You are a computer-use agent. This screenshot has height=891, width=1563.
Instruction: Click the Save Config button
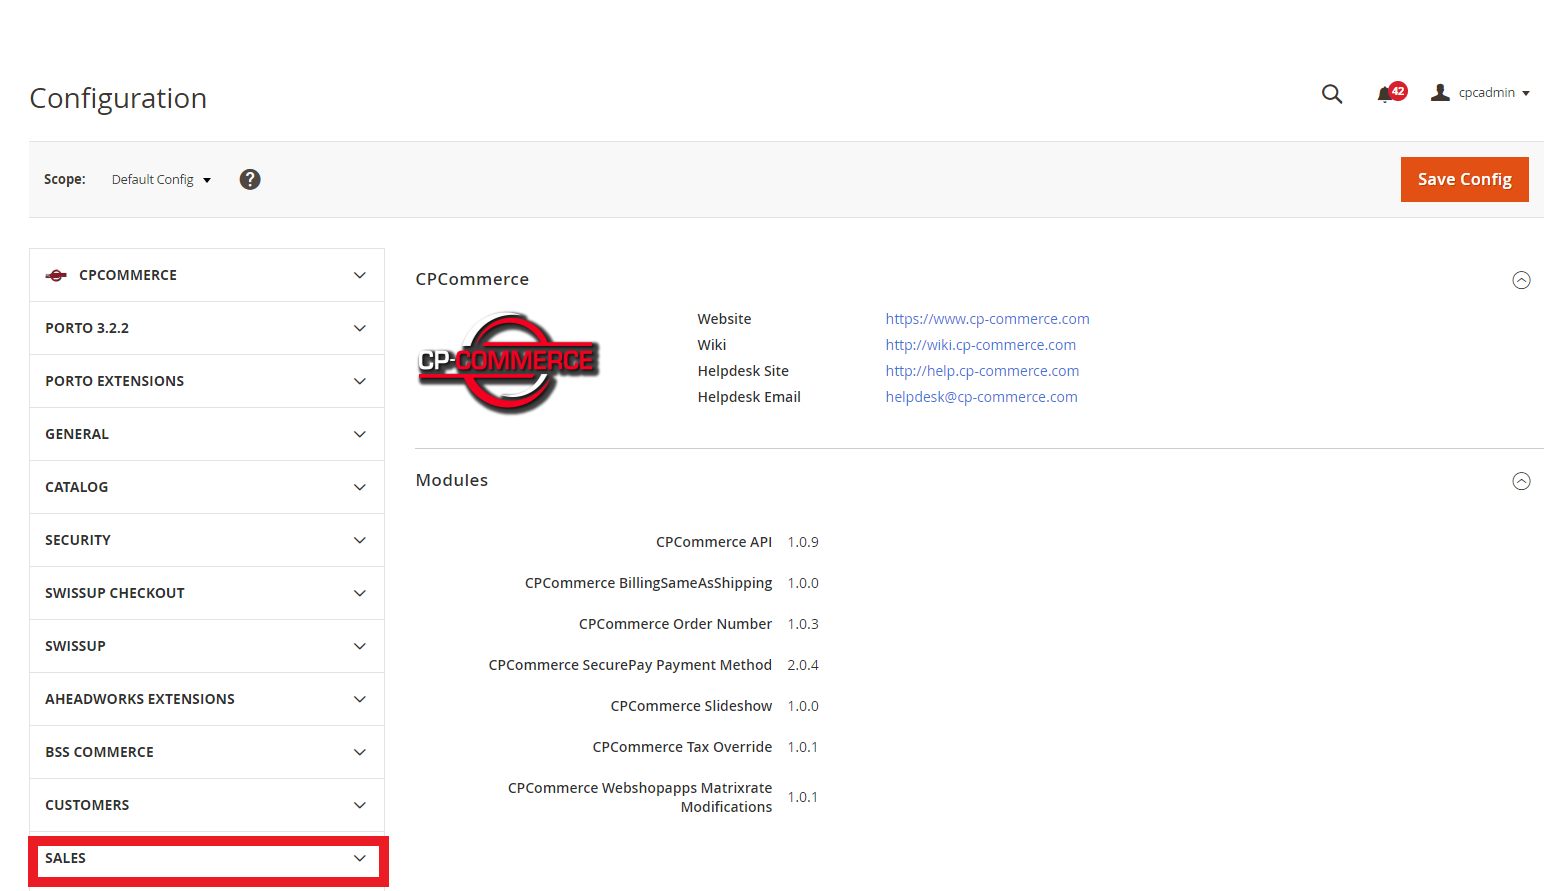1464,179
